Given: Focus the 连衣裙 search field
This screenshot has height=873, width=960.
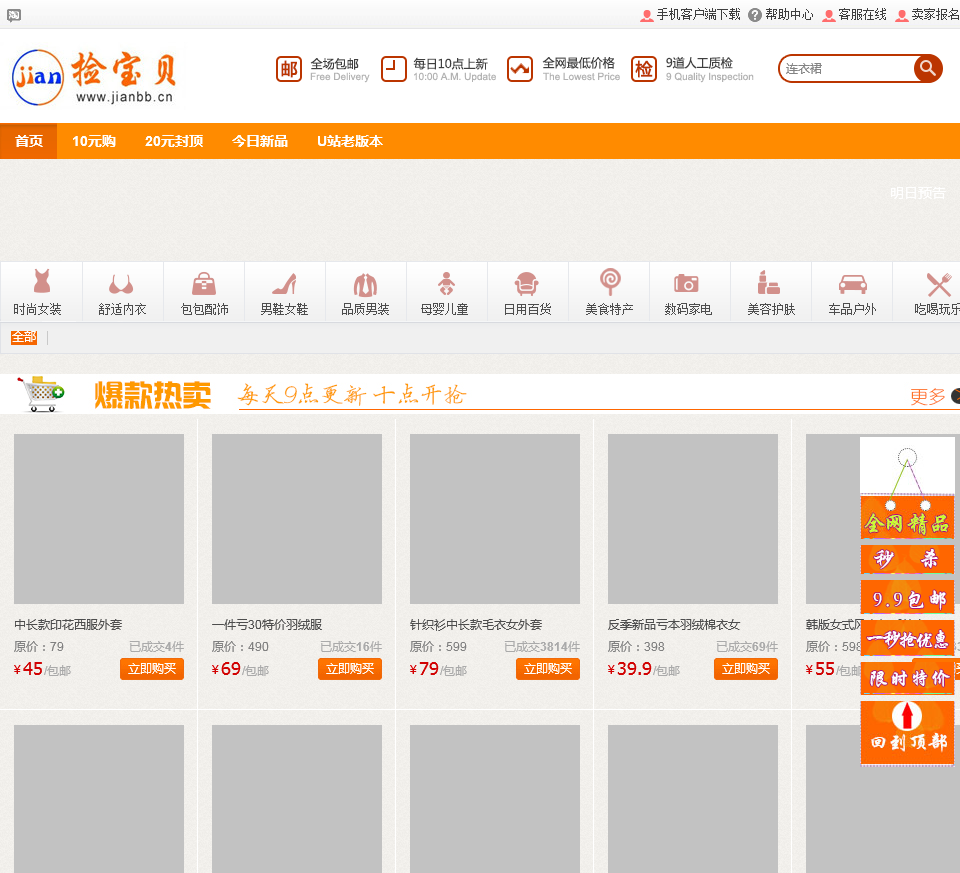Looking at the screenshot, I should tap(848, 69).
